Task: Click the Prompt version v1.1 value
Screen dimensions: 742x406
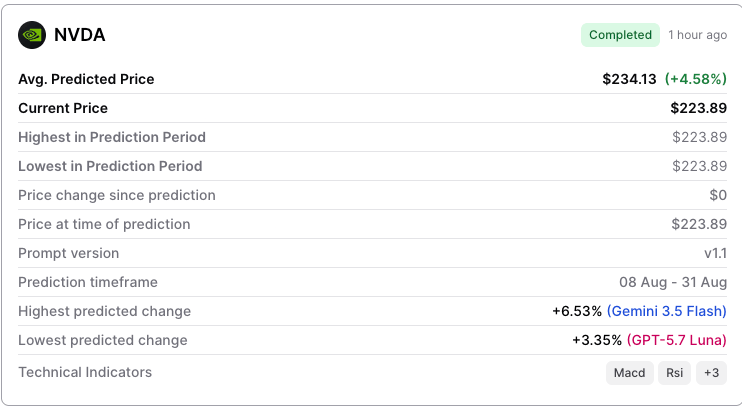Action: coord(716,253)
